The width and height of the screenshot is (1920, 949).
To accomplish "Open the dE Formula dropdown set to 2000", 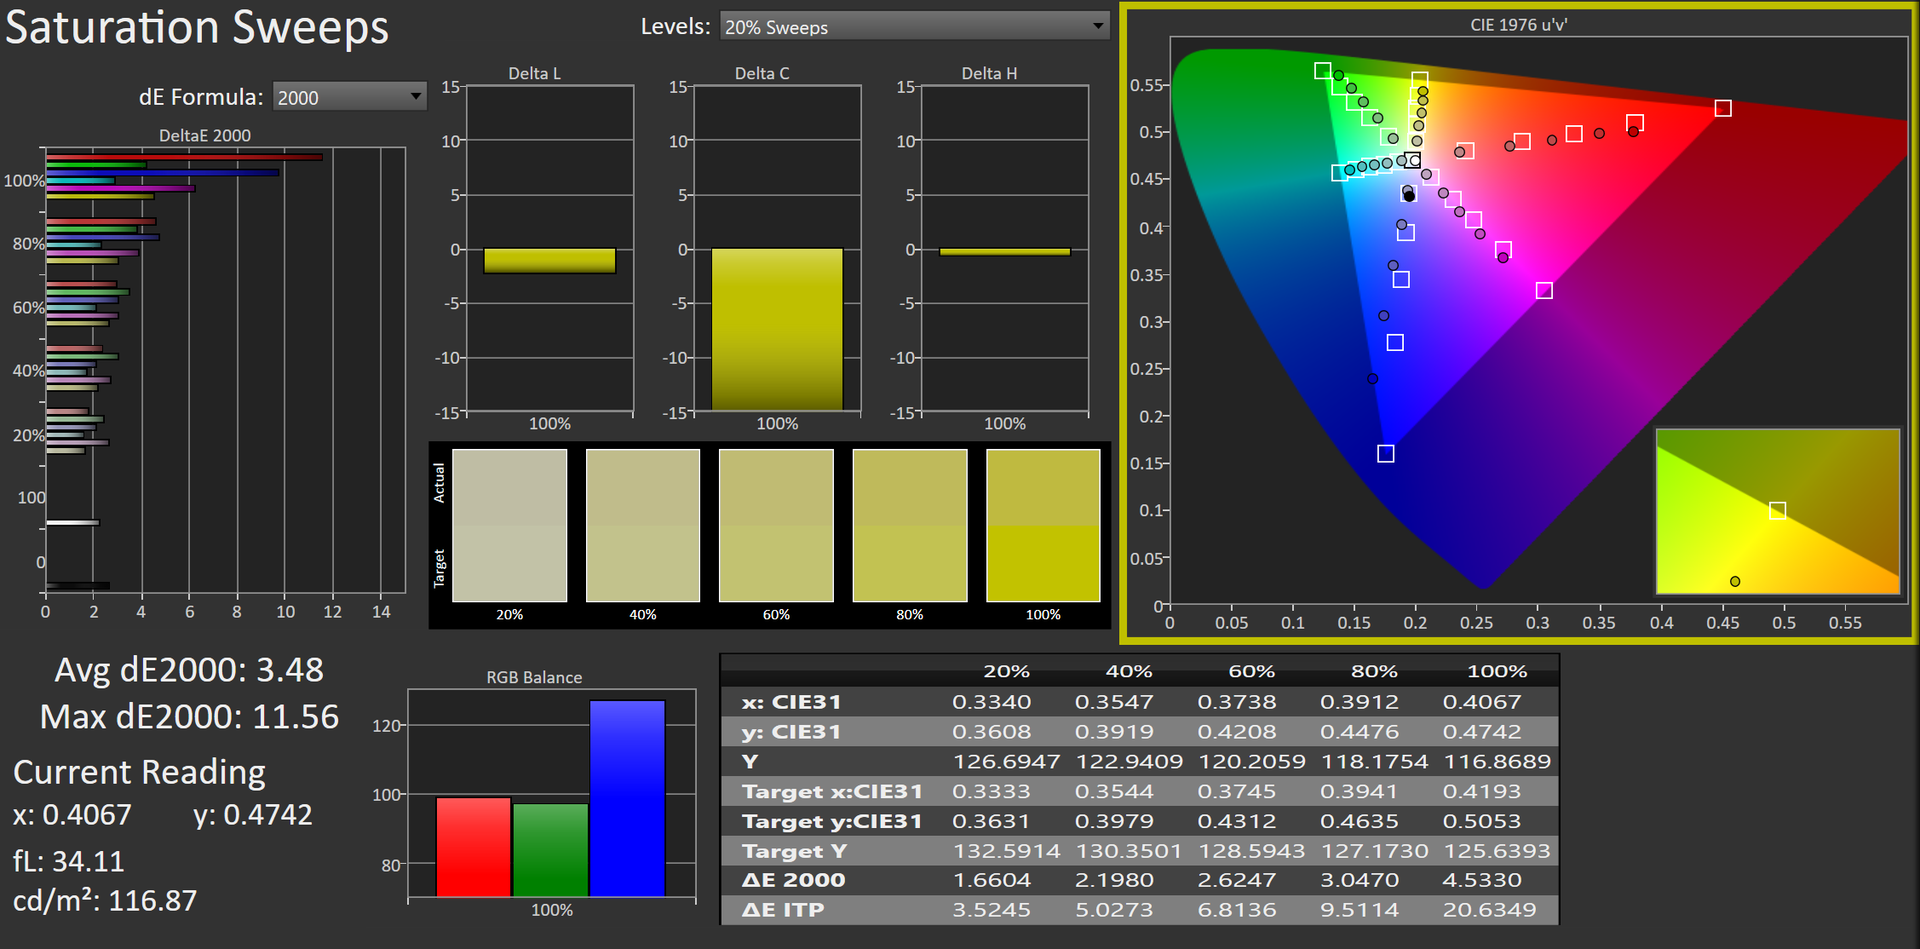I will (x=349, y=97).
